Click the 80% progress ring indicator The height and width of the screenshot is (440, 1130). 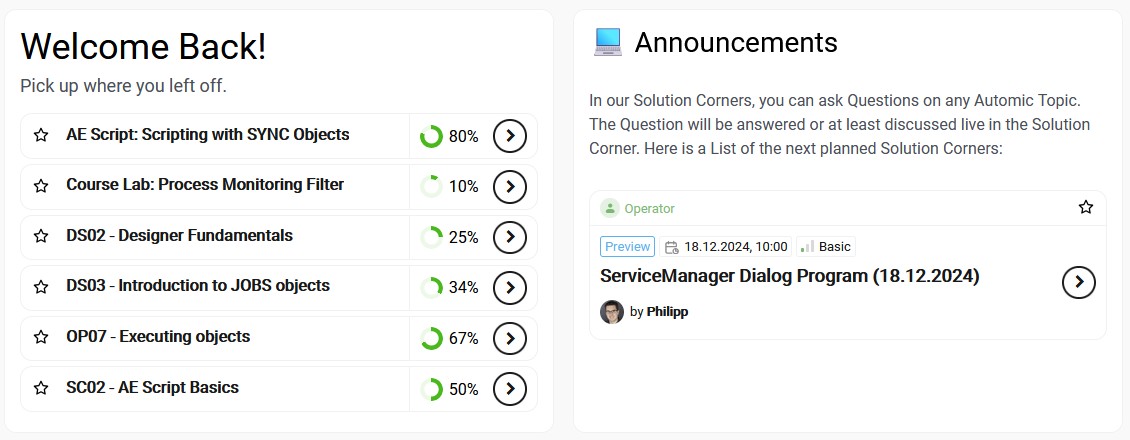(x=431, y=136)
